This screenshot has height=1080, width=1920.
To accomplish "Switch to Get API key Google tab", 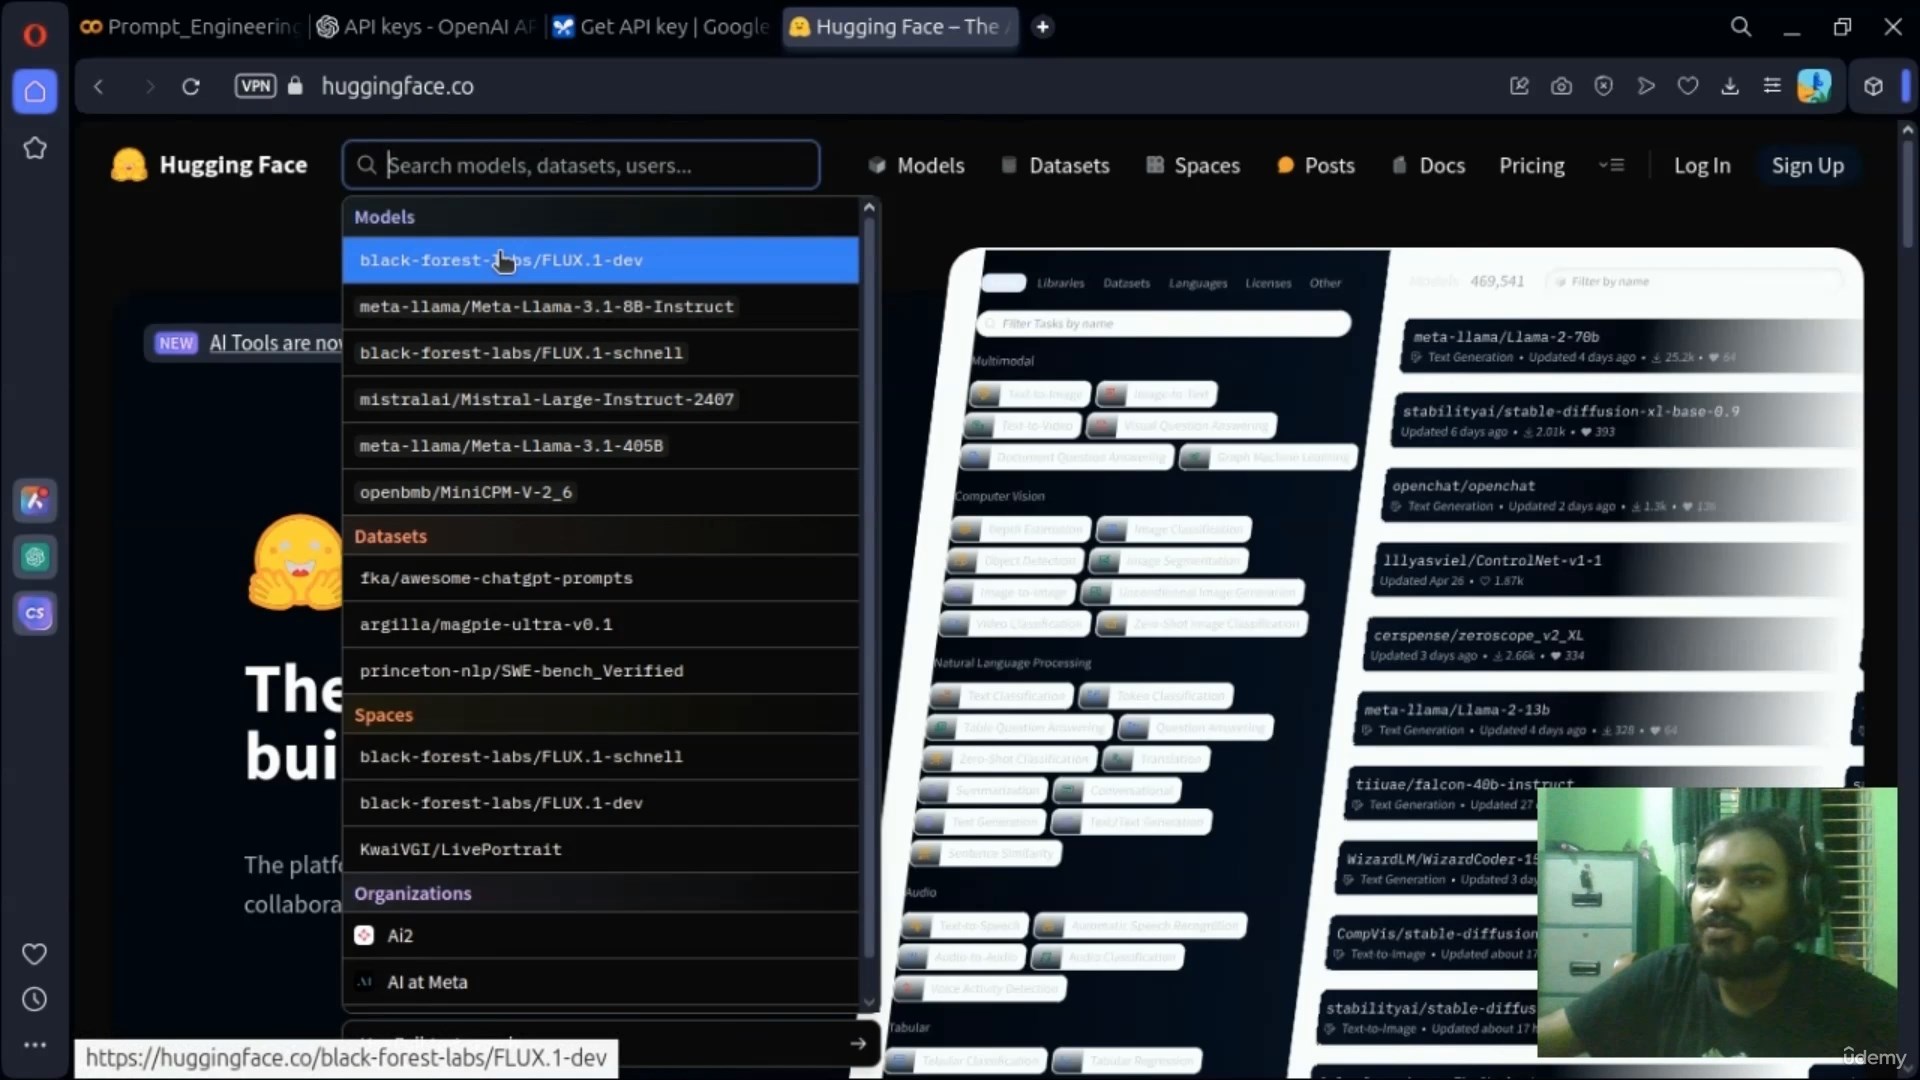I will tap(663, 27).
